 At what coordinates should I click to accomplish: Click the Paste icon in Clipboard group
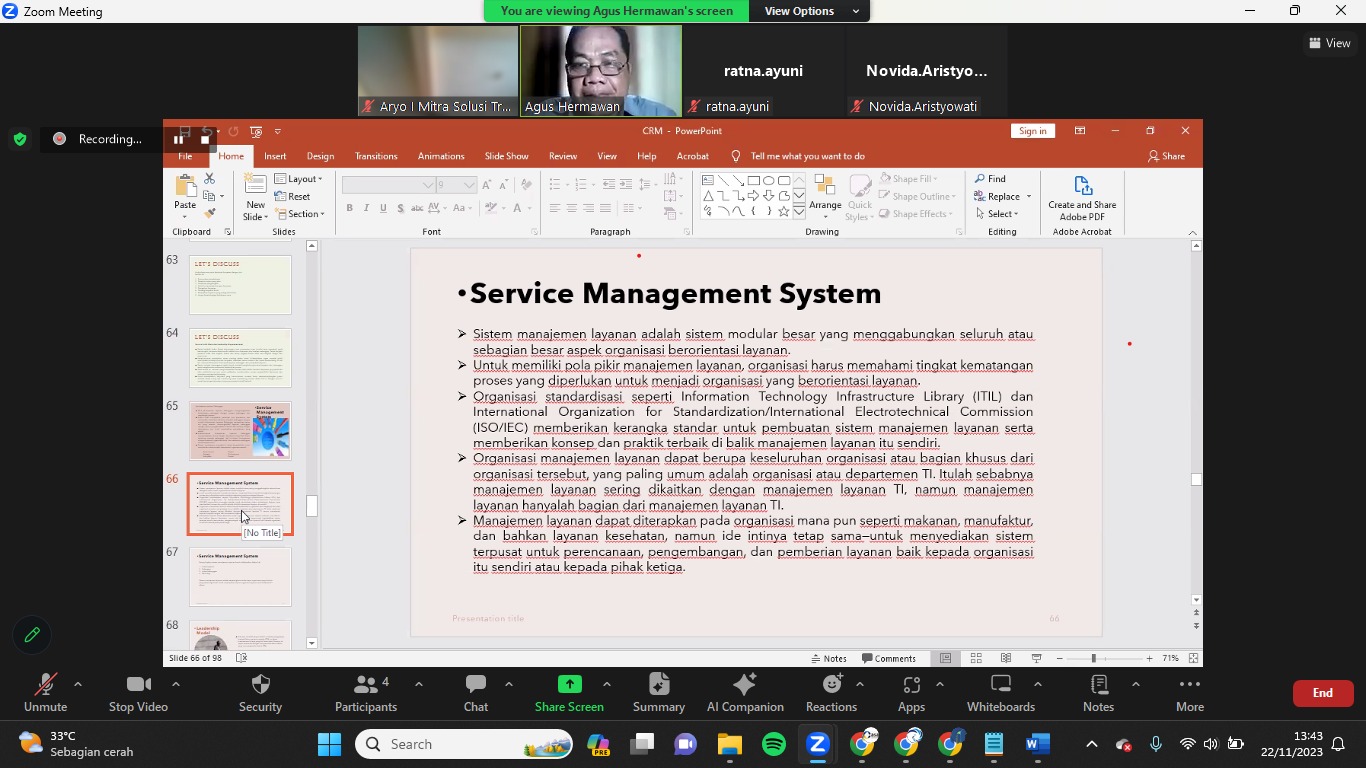click(185, 187)
